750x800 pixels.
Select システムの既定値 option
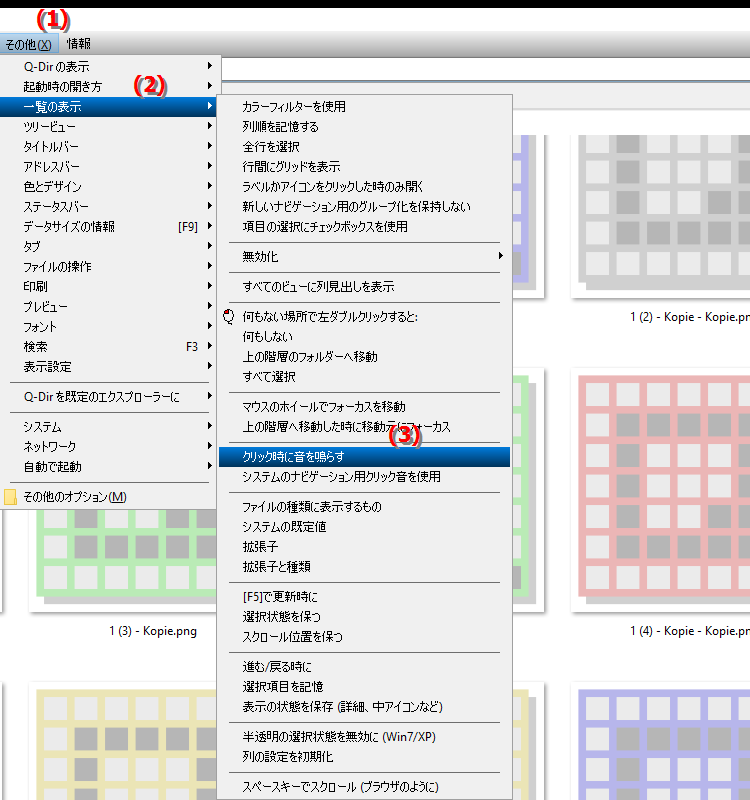364,526
